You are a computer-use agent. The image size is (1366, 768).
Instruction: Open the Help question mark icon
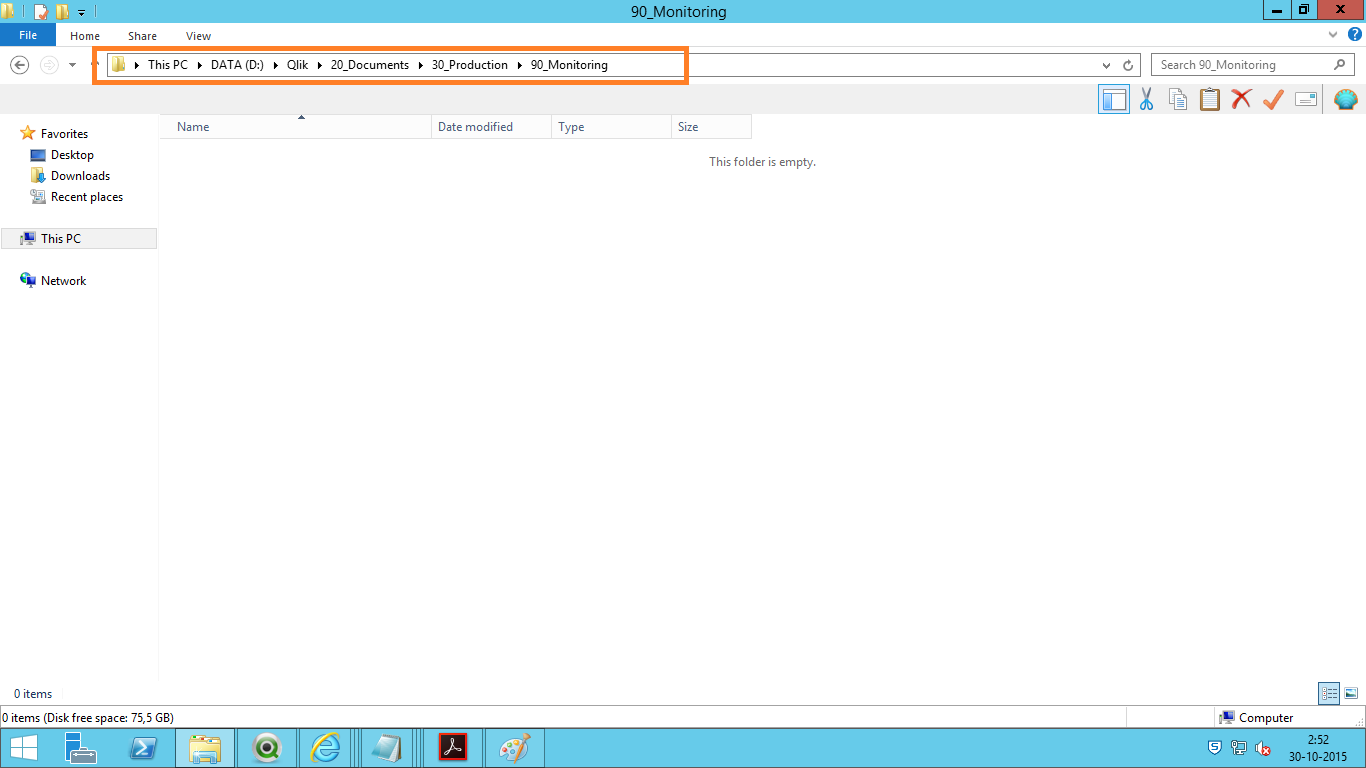(x=1355, y=35)
